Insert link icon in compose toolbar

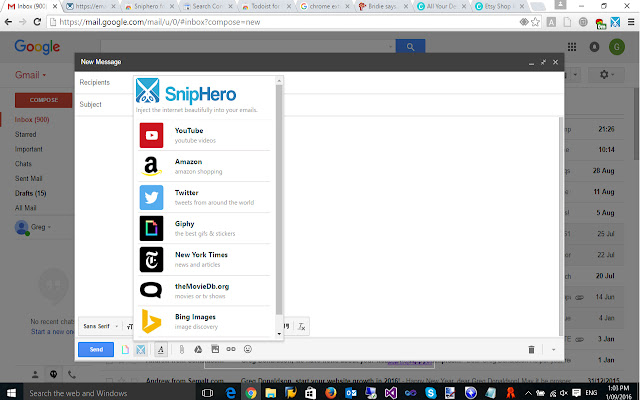231,349
